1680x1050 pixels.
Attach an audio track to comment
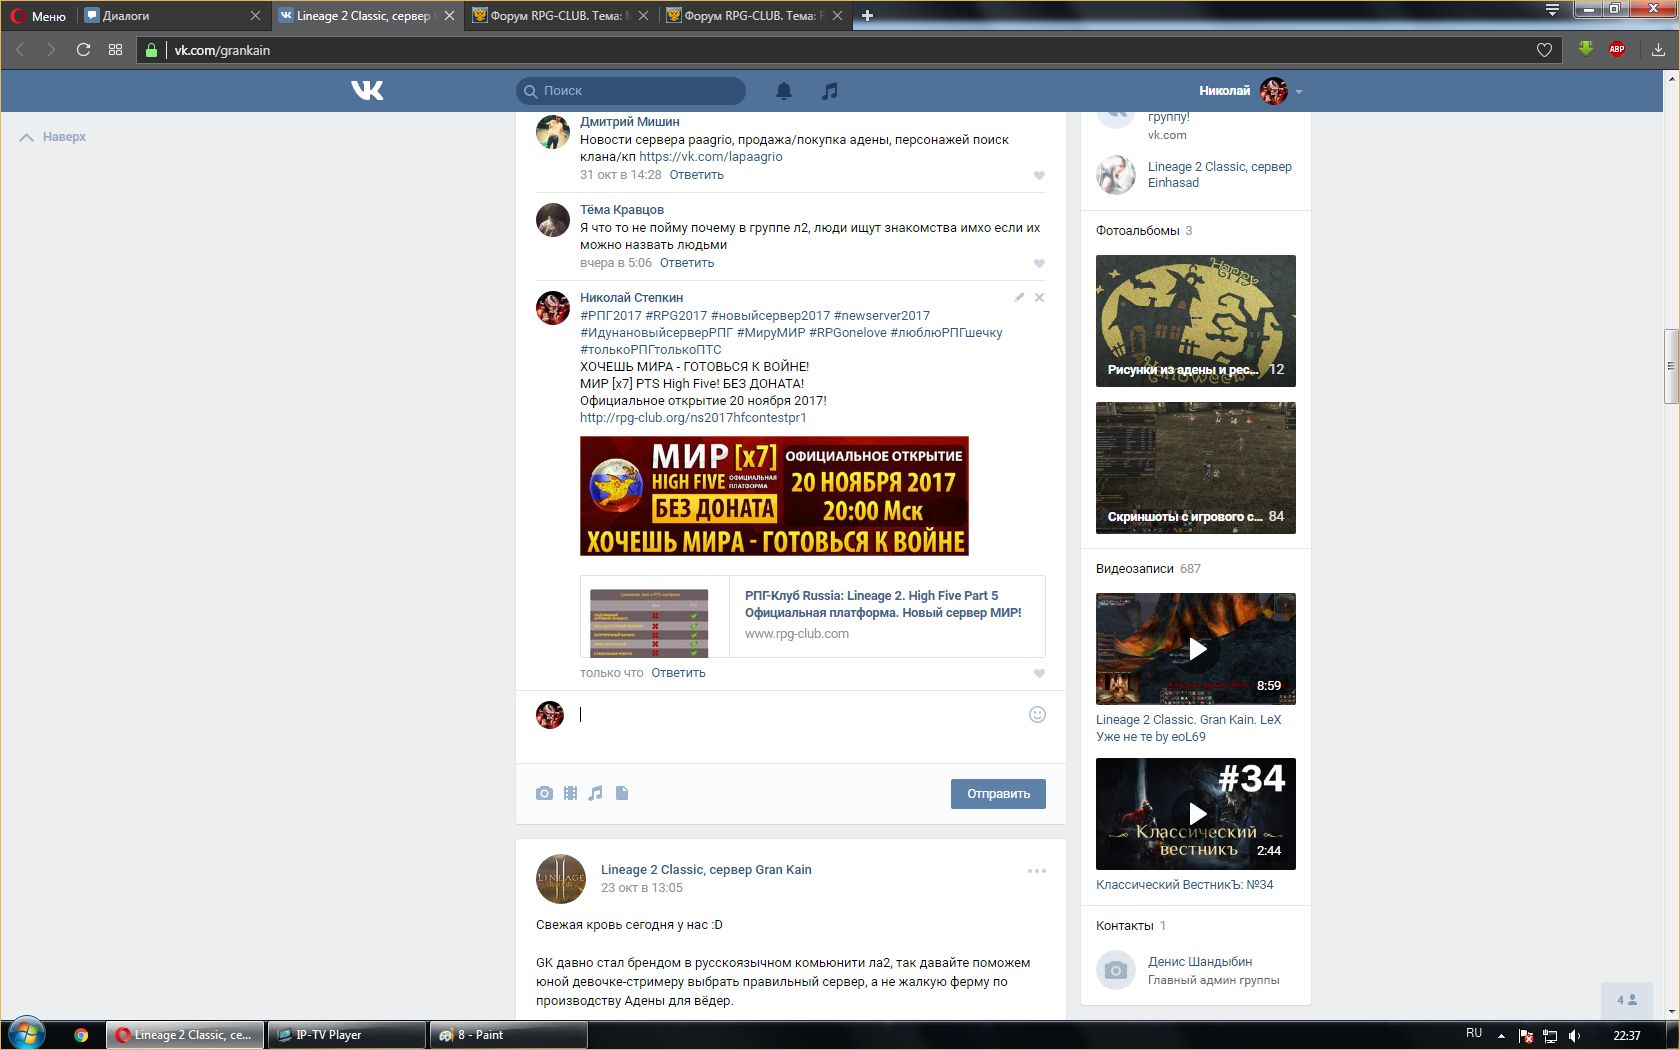pos(596,793)
